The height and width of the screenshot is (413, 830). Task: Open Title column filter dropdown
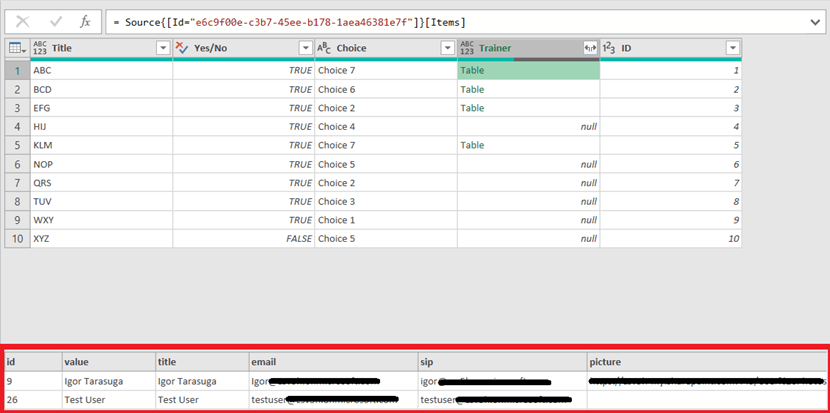[163, 48]
